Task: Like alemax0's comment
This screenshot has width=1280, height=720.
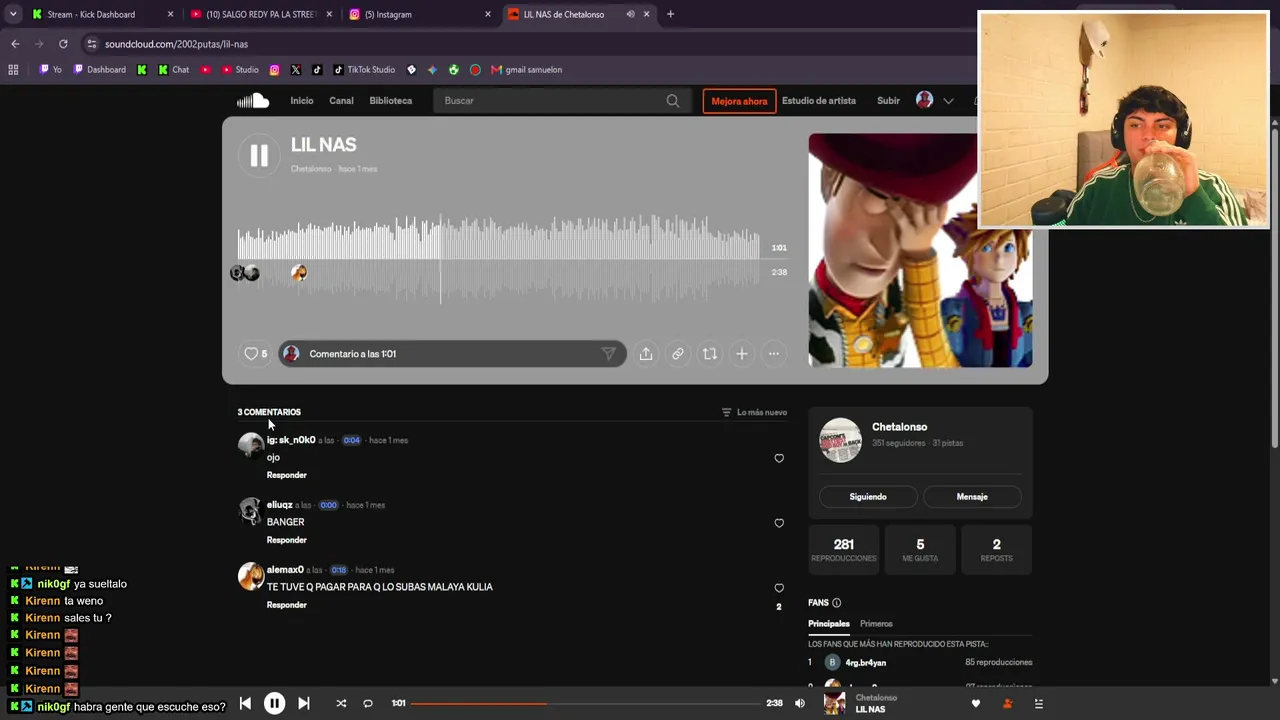Action: [x=779, y=588]
